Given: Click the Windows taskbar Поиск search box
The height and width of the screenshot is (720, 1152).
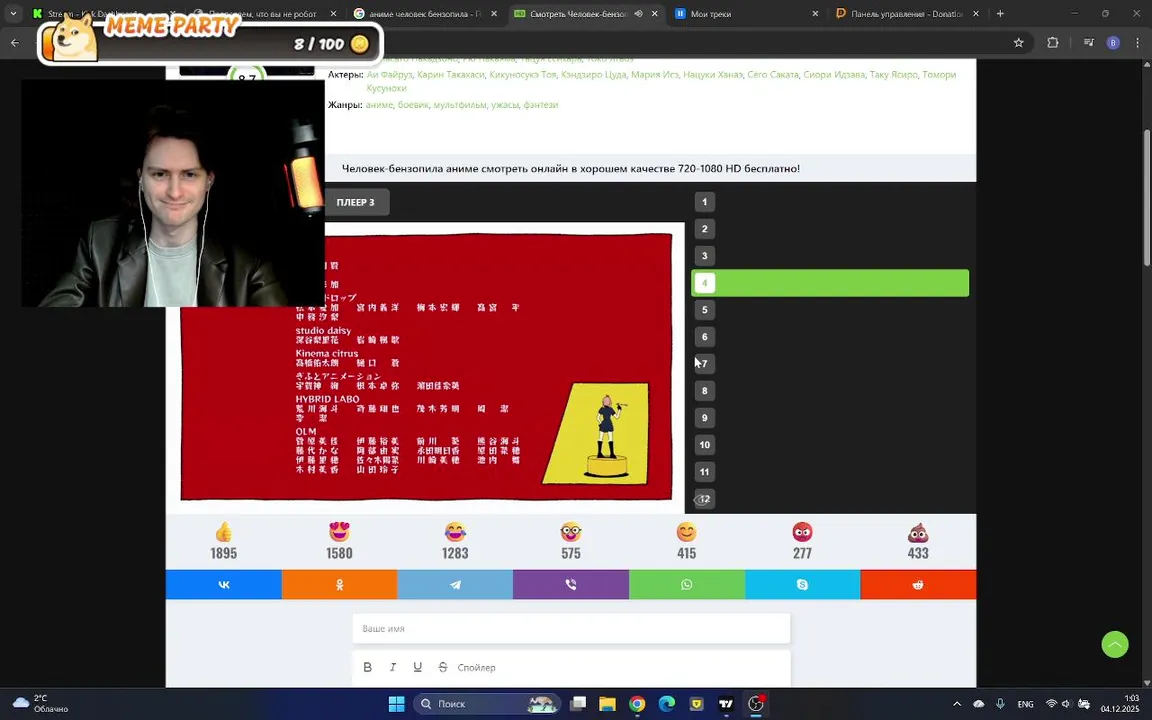Looking at the screenshot, I should [485, 704].
